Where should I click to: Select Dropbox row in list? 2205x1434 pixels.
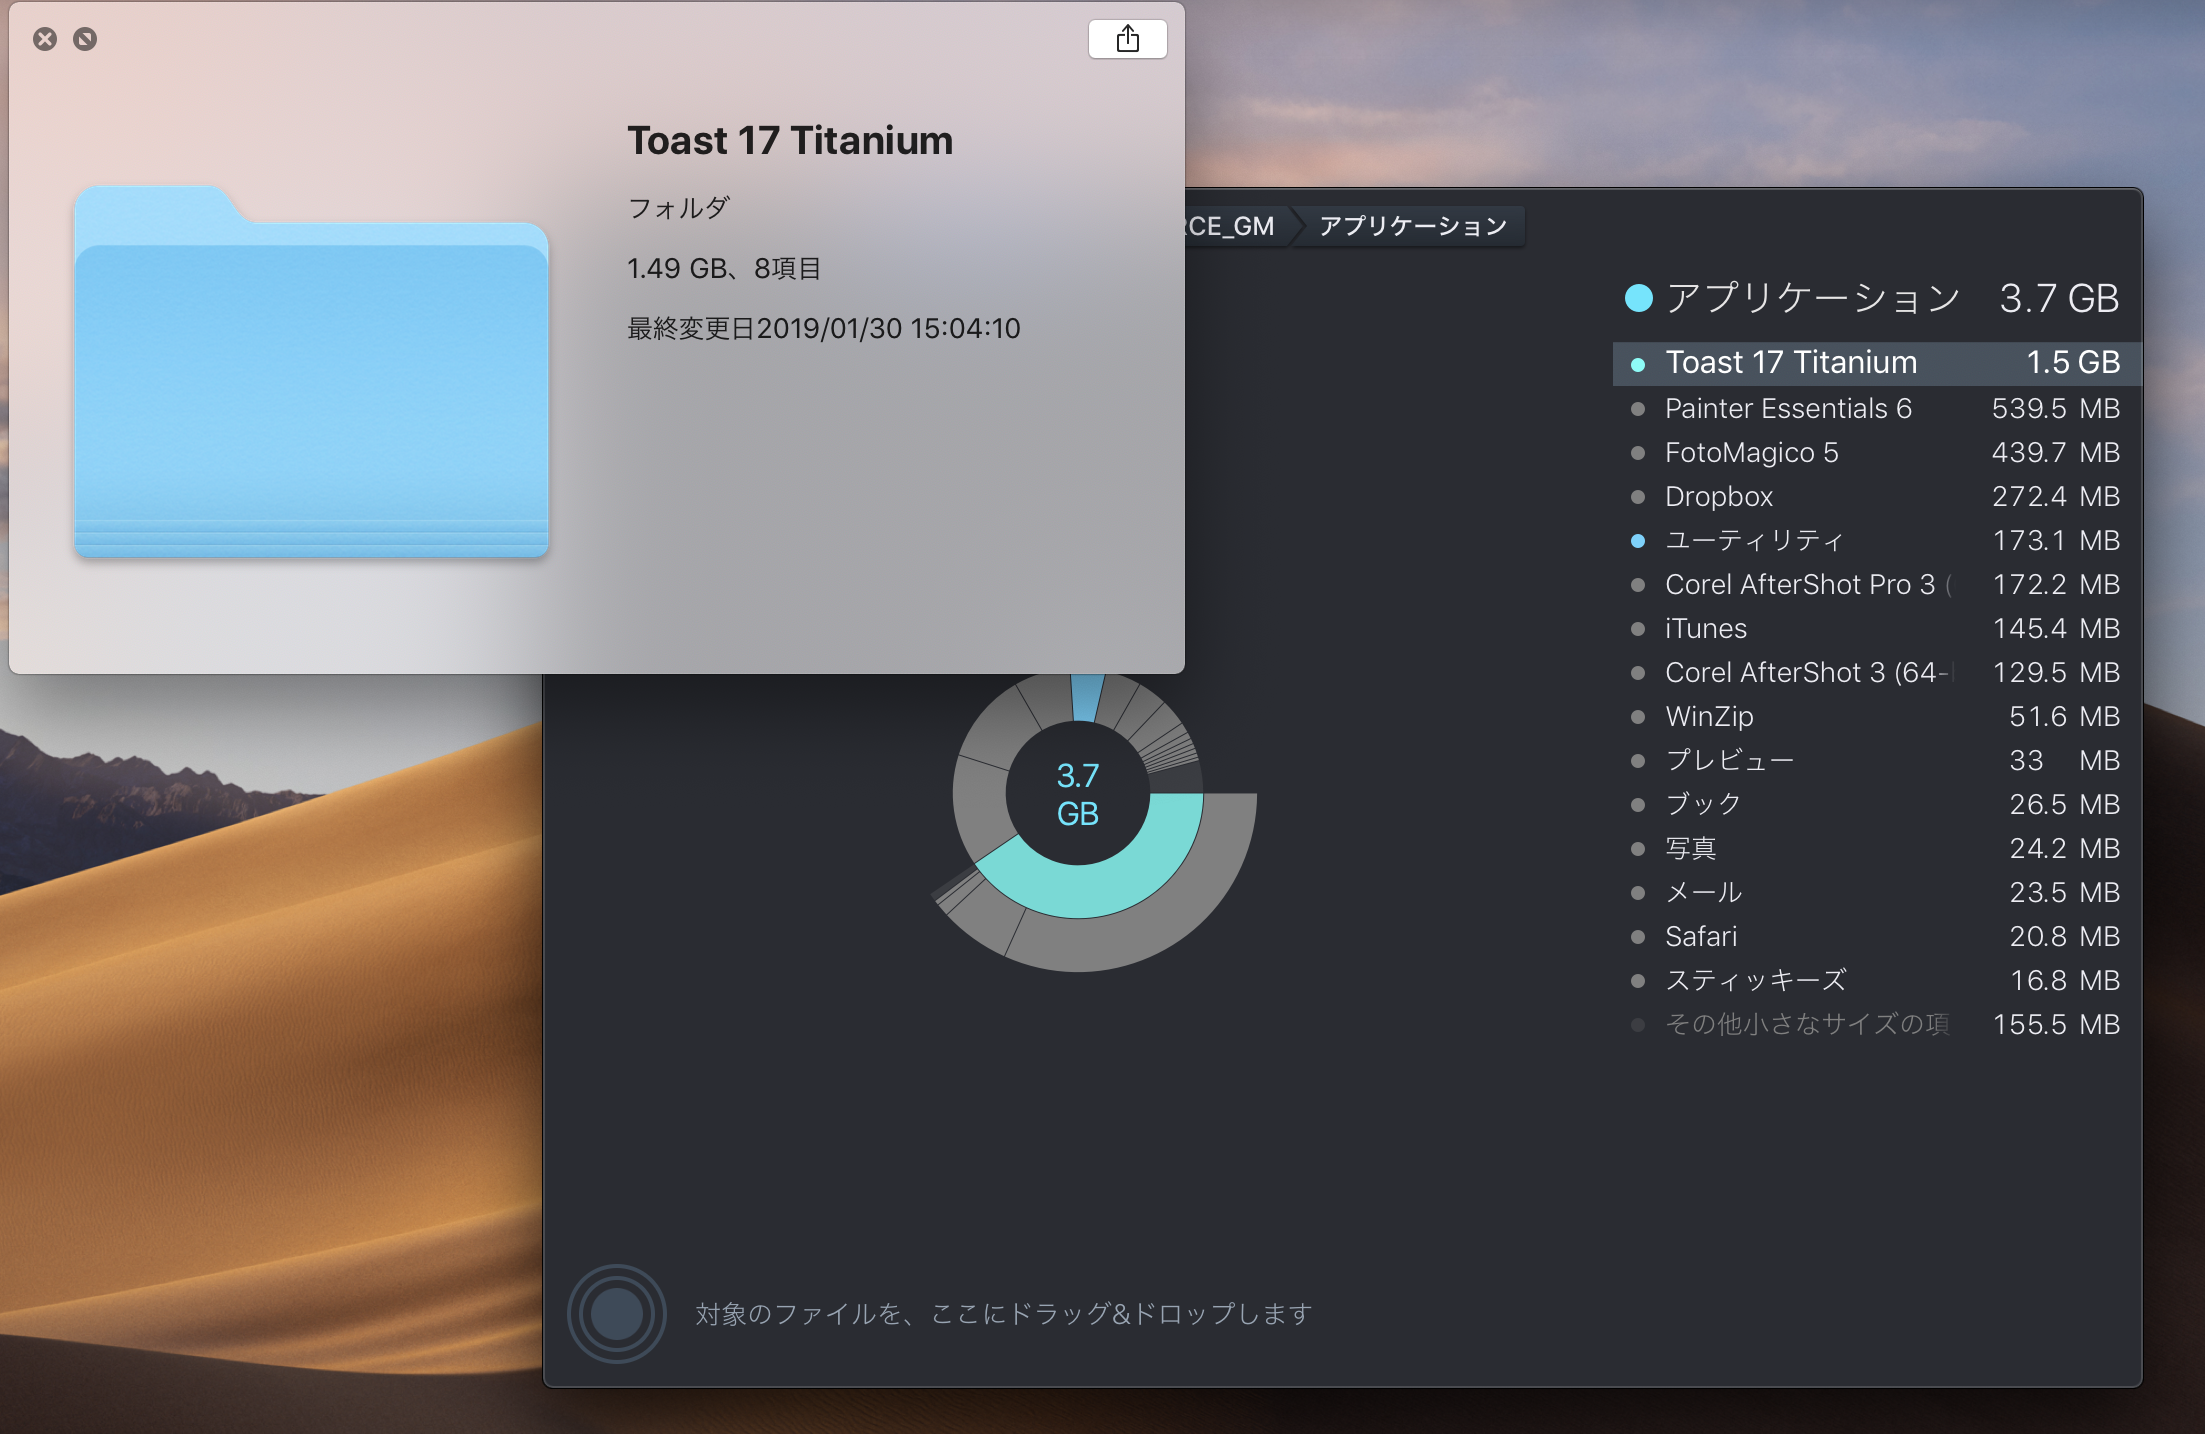point(1877,496)
